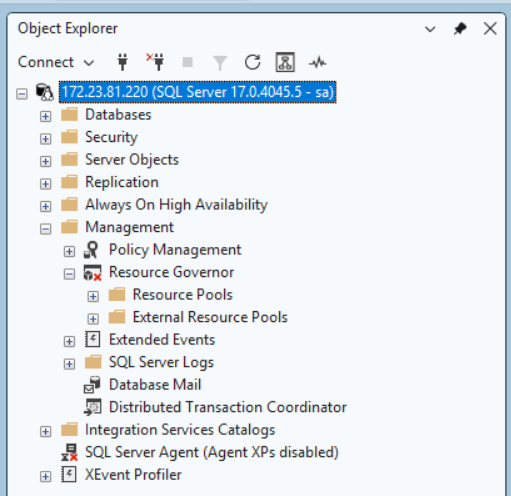The image size is (511, 496).
Task: Click the Connect Object Explorer plug icon
Action: (x=122, y=62)
